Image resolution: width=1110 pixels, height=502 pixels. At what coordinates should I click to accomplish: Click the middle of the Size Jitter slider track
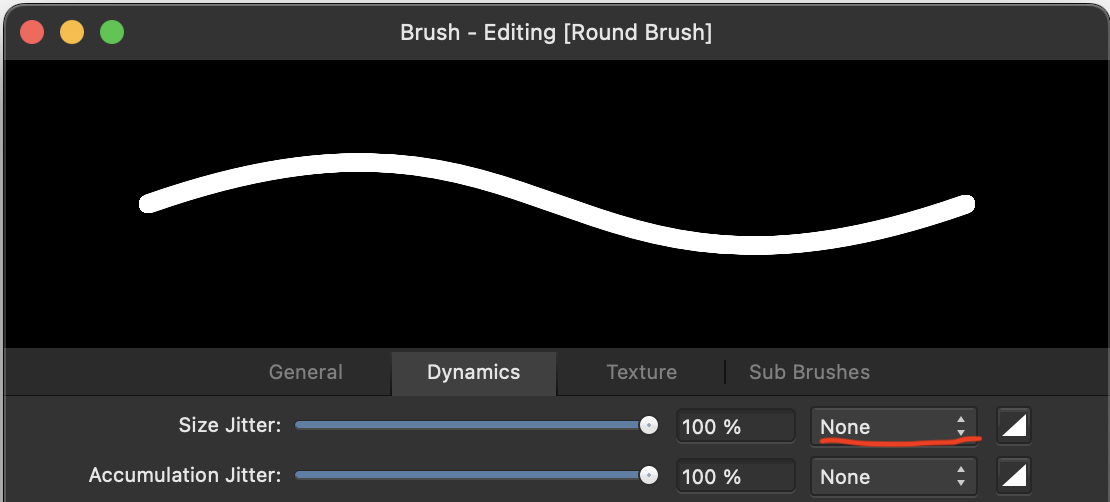tap(471, 426)
